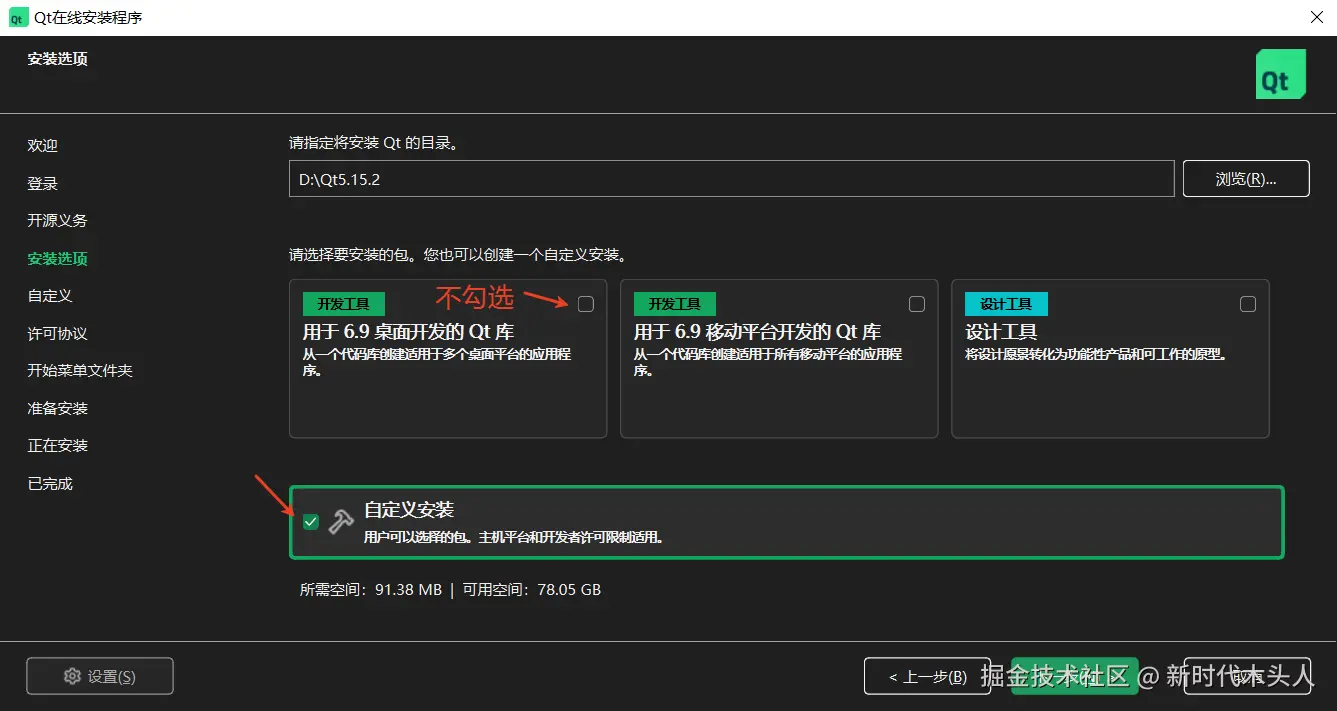
Task: Click 开发工具 badge on desktop card
Action: coord(343,304)
